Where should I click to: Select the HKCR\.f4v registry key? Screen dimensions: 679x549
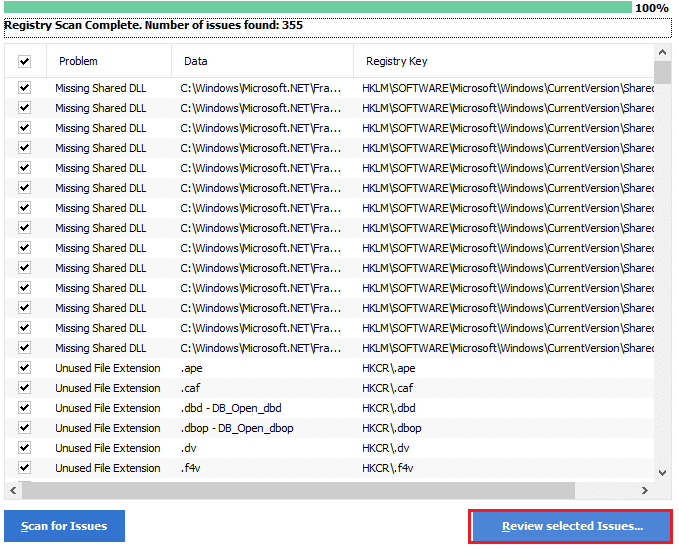(x=388, y=468)
